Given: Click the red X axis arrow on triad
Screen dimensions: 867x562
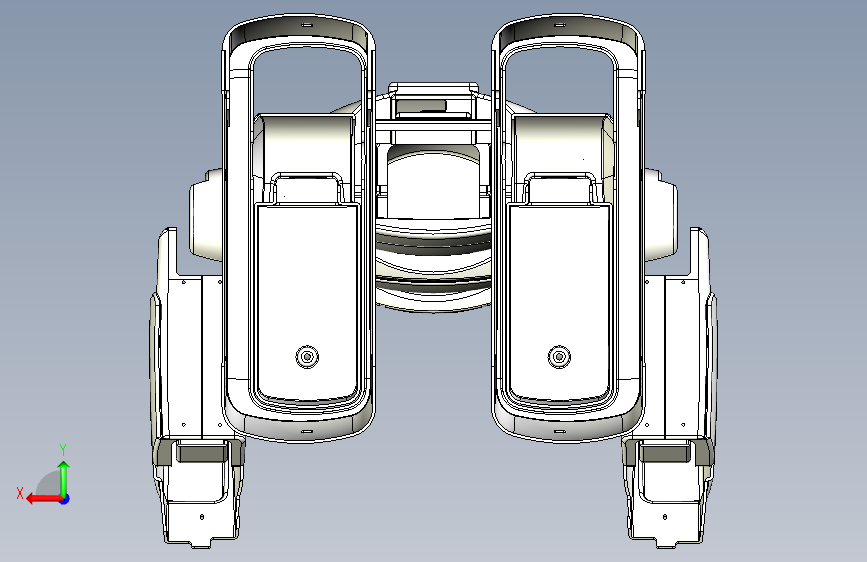Looking at the screenshot, I should tap(43, 499).
